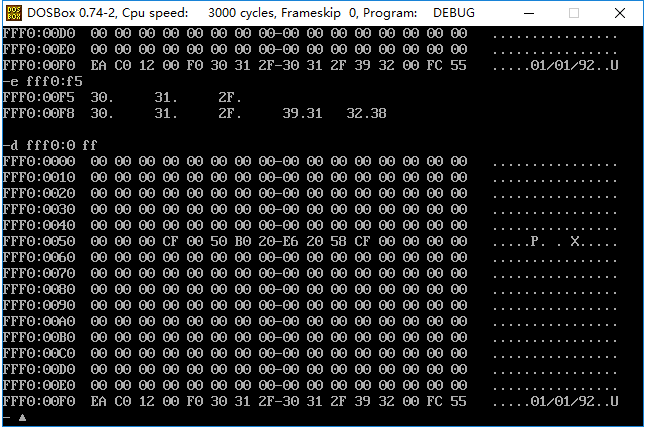Click address FFF0:0070 row
646x429 pixels.
(x=39, y=274)
